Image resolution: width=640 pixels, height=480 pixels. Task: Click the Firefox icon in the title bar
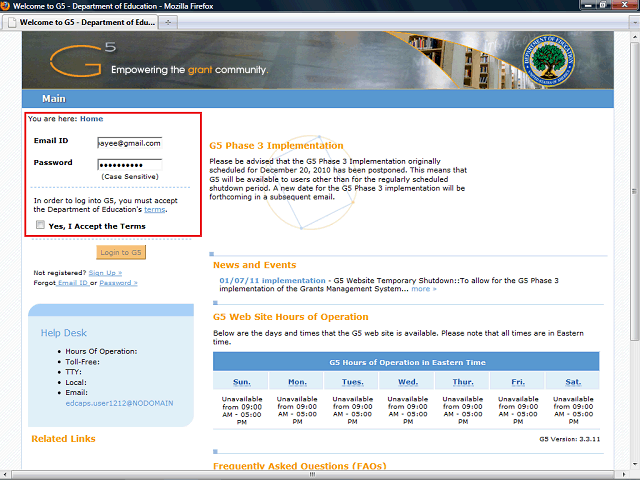click(9, 7)
